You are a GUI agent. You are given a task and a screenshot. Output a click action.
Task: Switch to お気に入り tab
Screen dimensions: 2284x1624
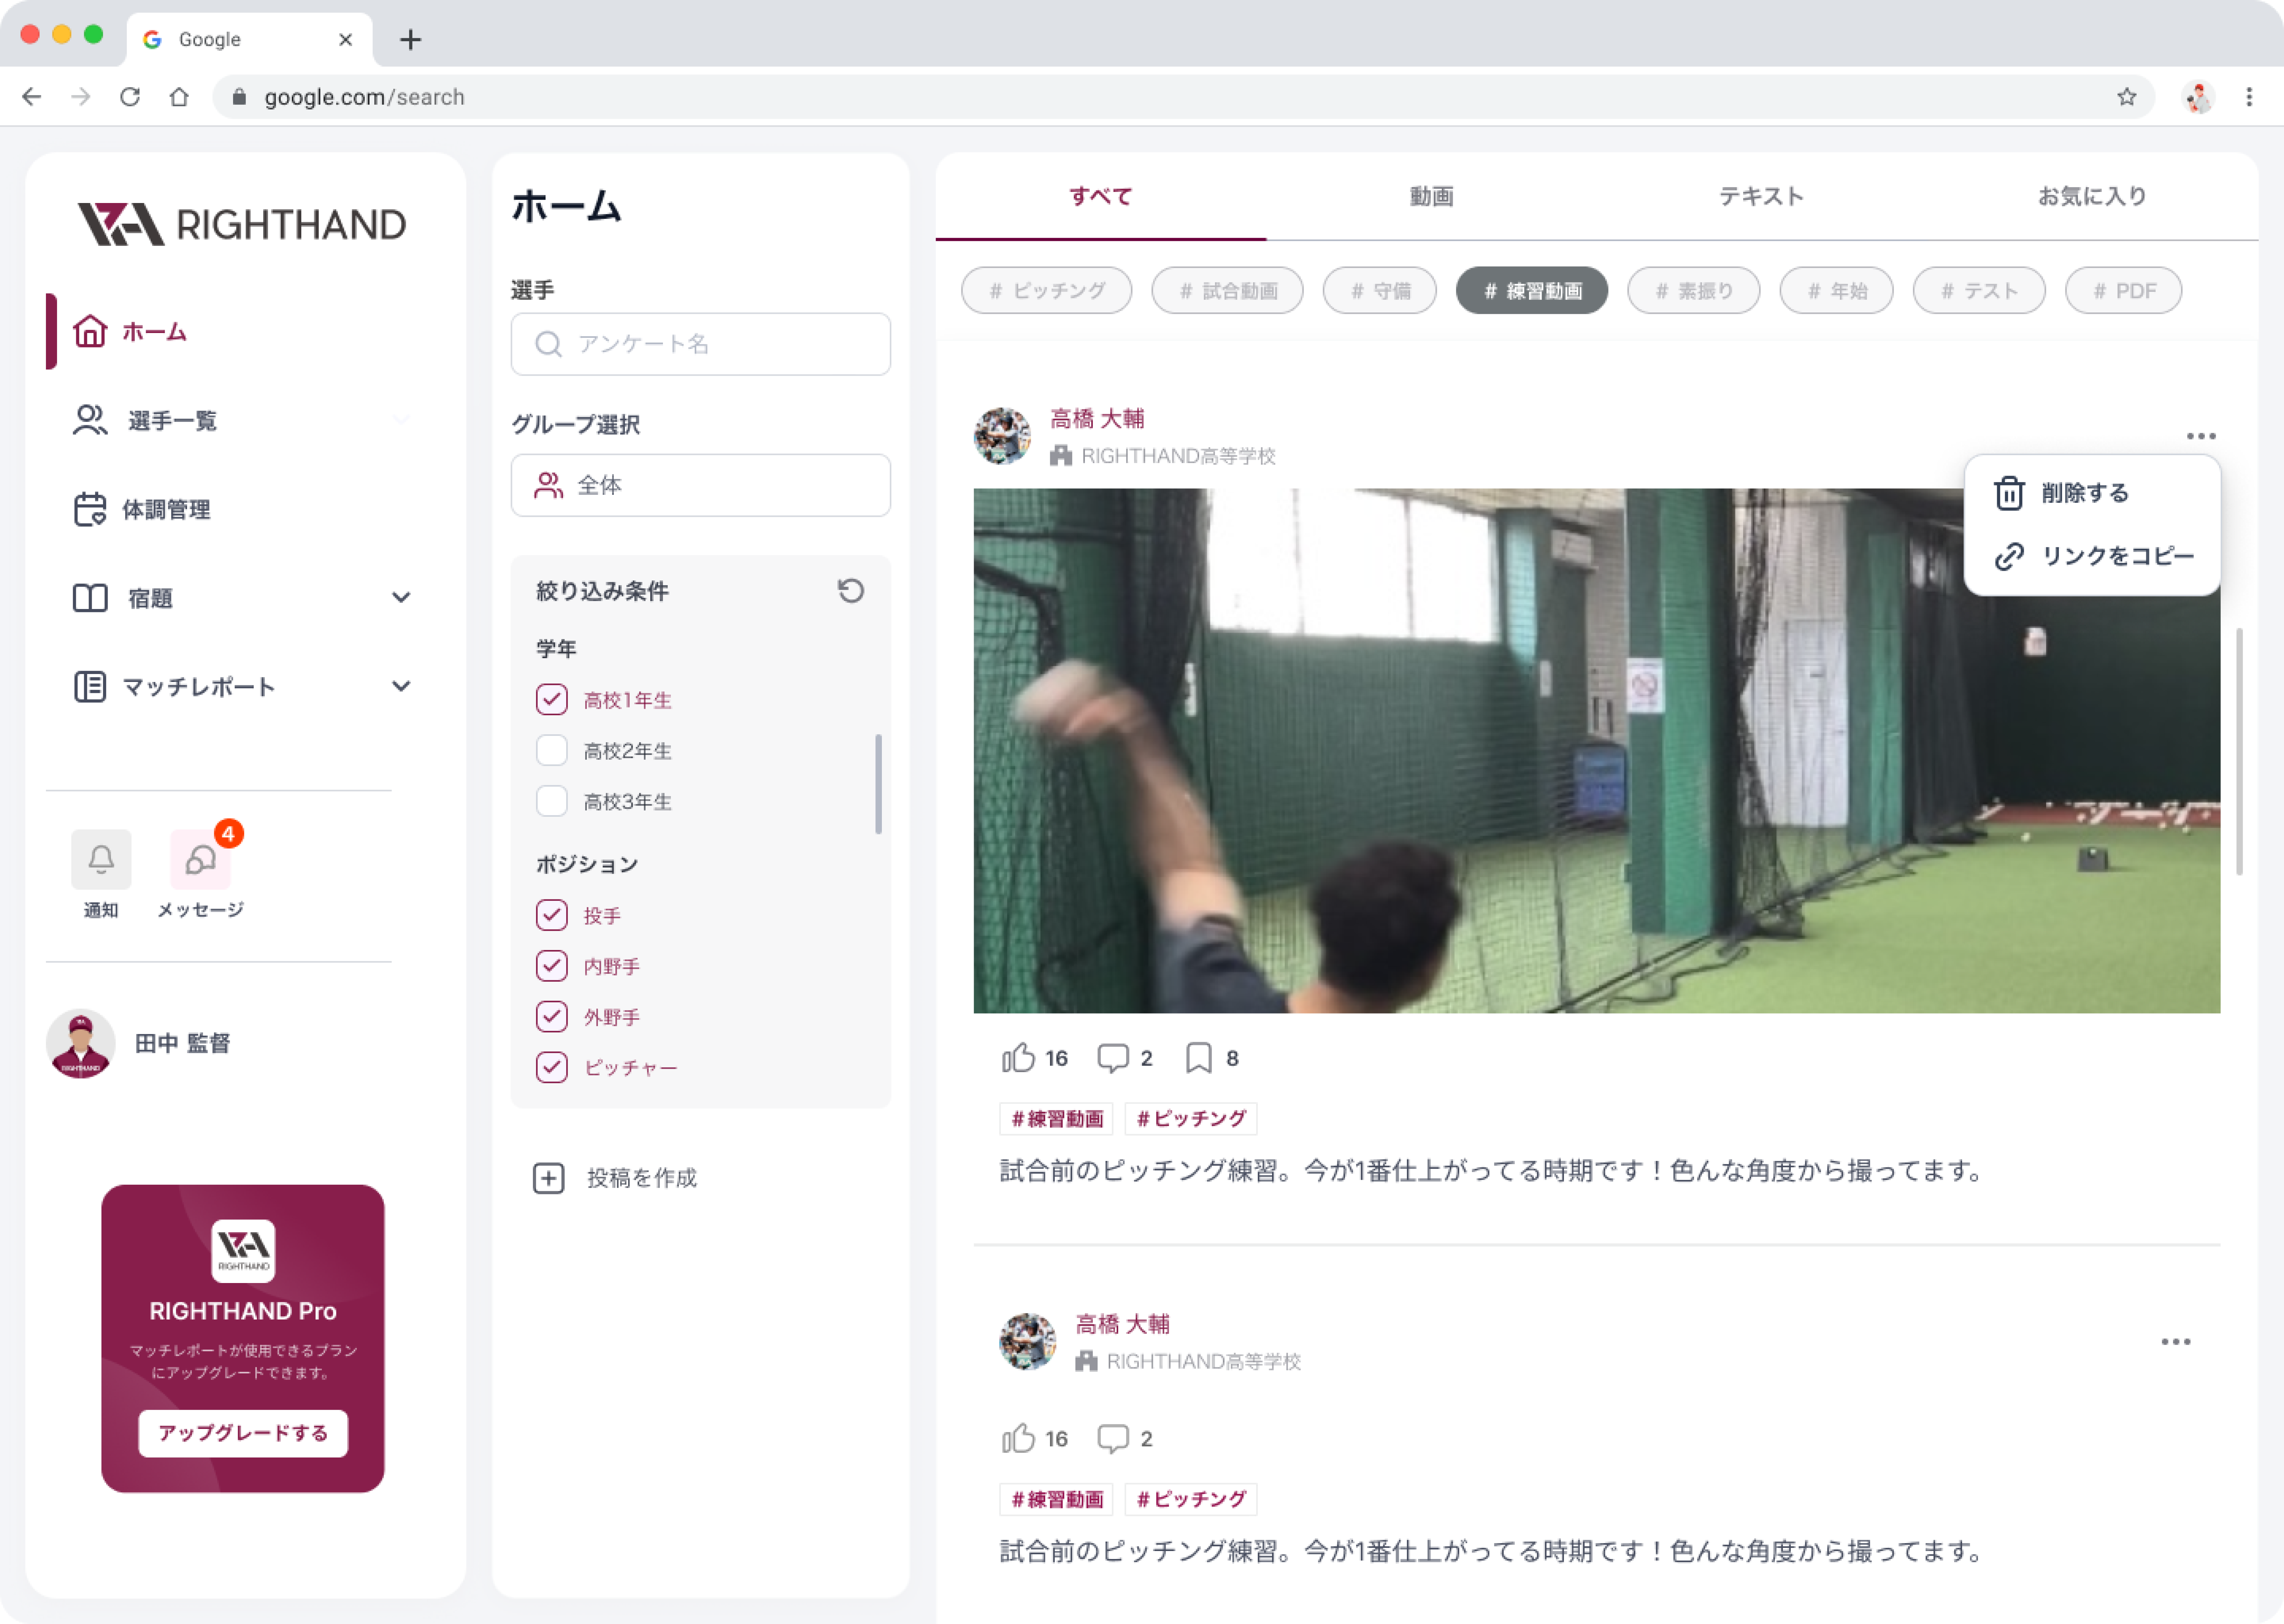click(2092, 196)
